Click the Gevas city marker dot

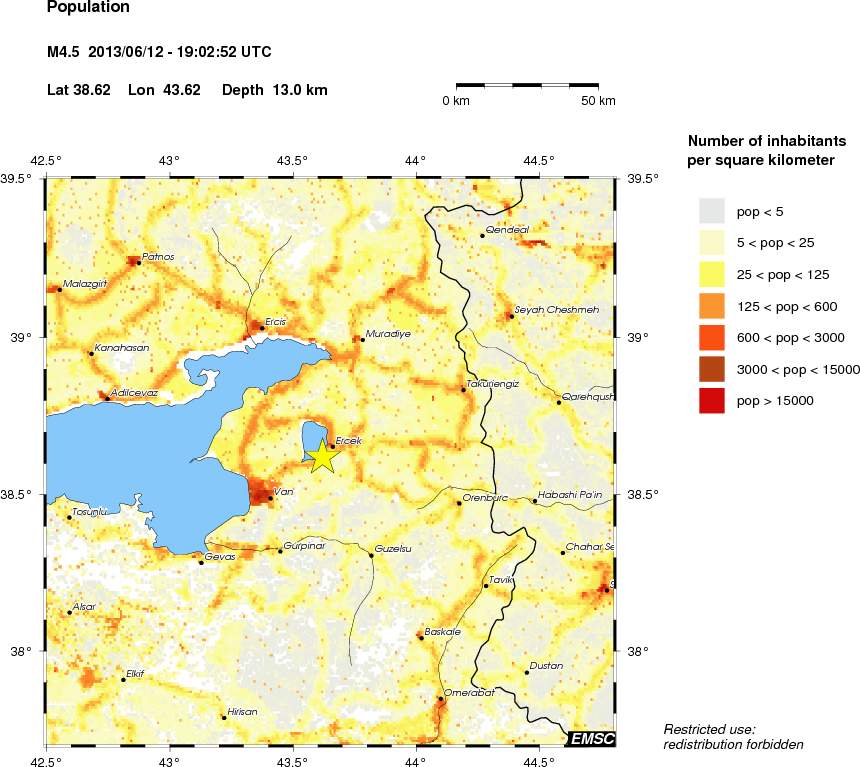(x=201, y=562)
